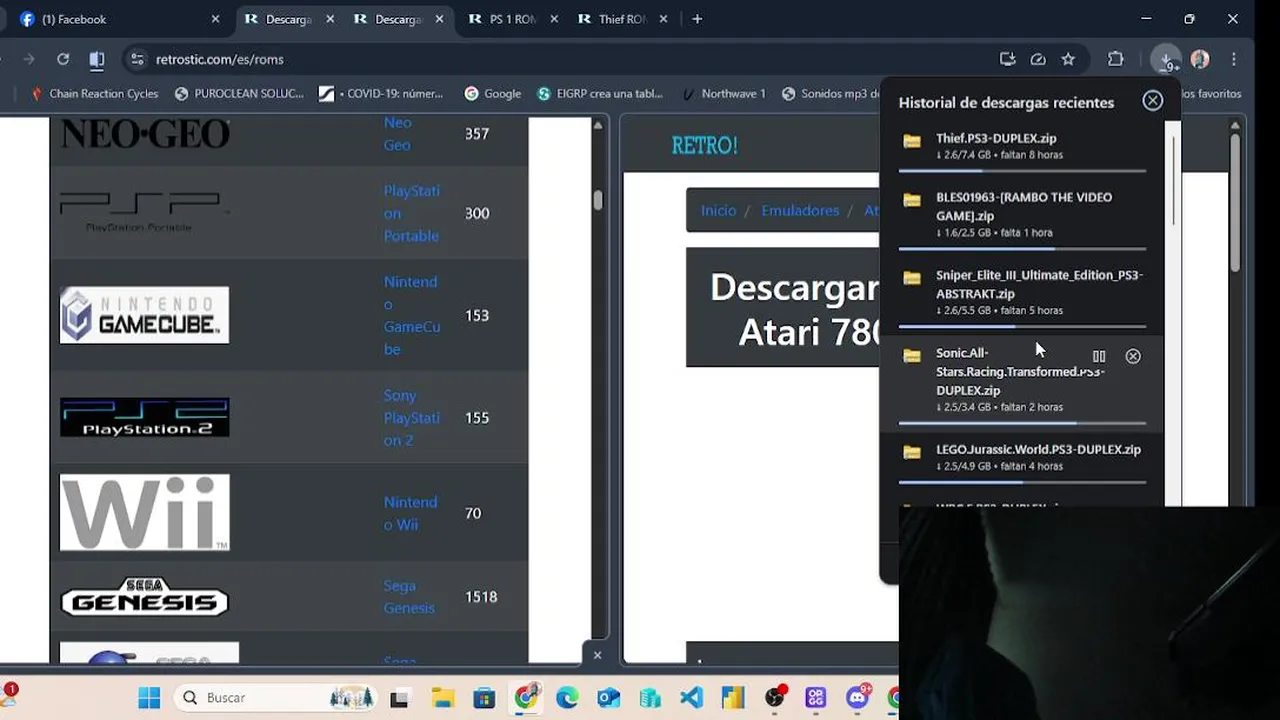1280x720 pixels.
Task: Open the Sega Genesis ROMs link
Action: pos(409,597)
